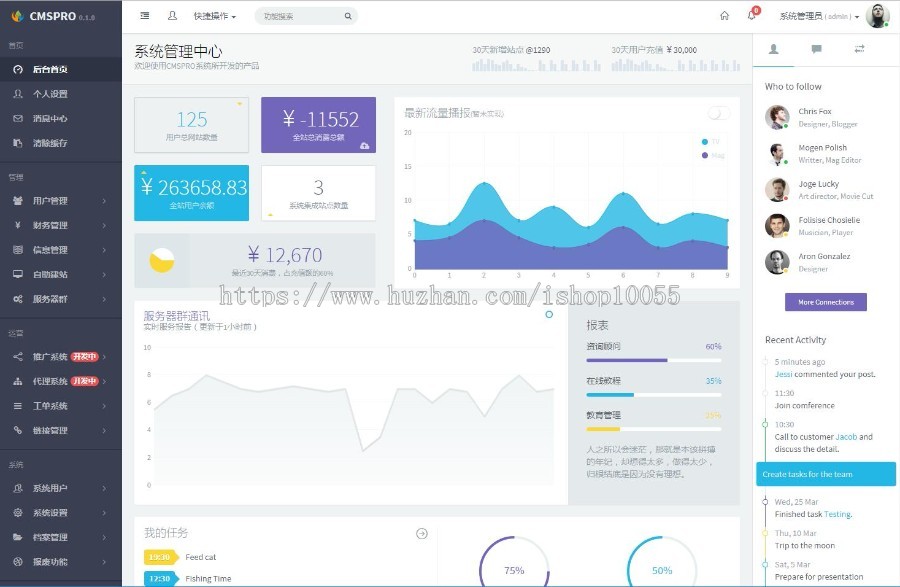Expand the 用户管理 sidebar menu
Viewport: 900px width, 587px height.
[x=60, y=201]
